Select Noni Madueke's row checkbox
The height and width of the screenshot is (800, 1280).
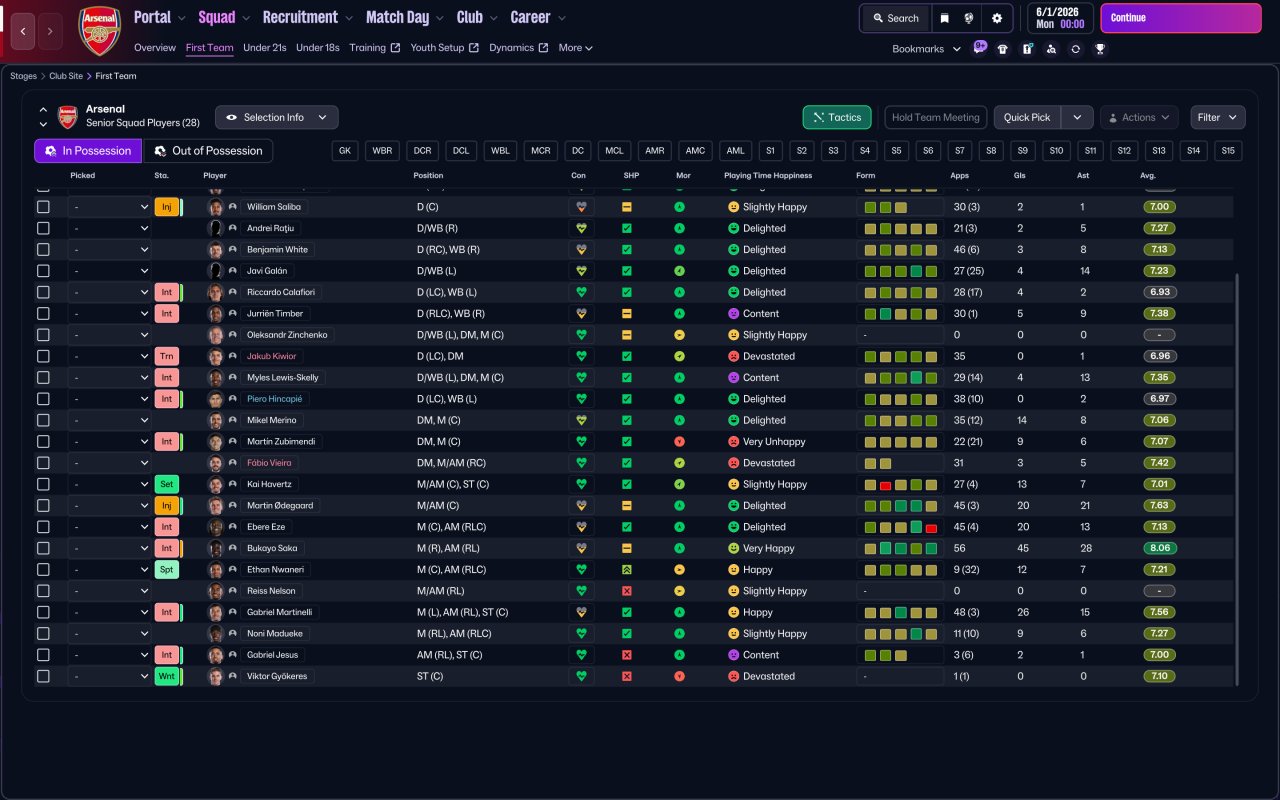43,634
